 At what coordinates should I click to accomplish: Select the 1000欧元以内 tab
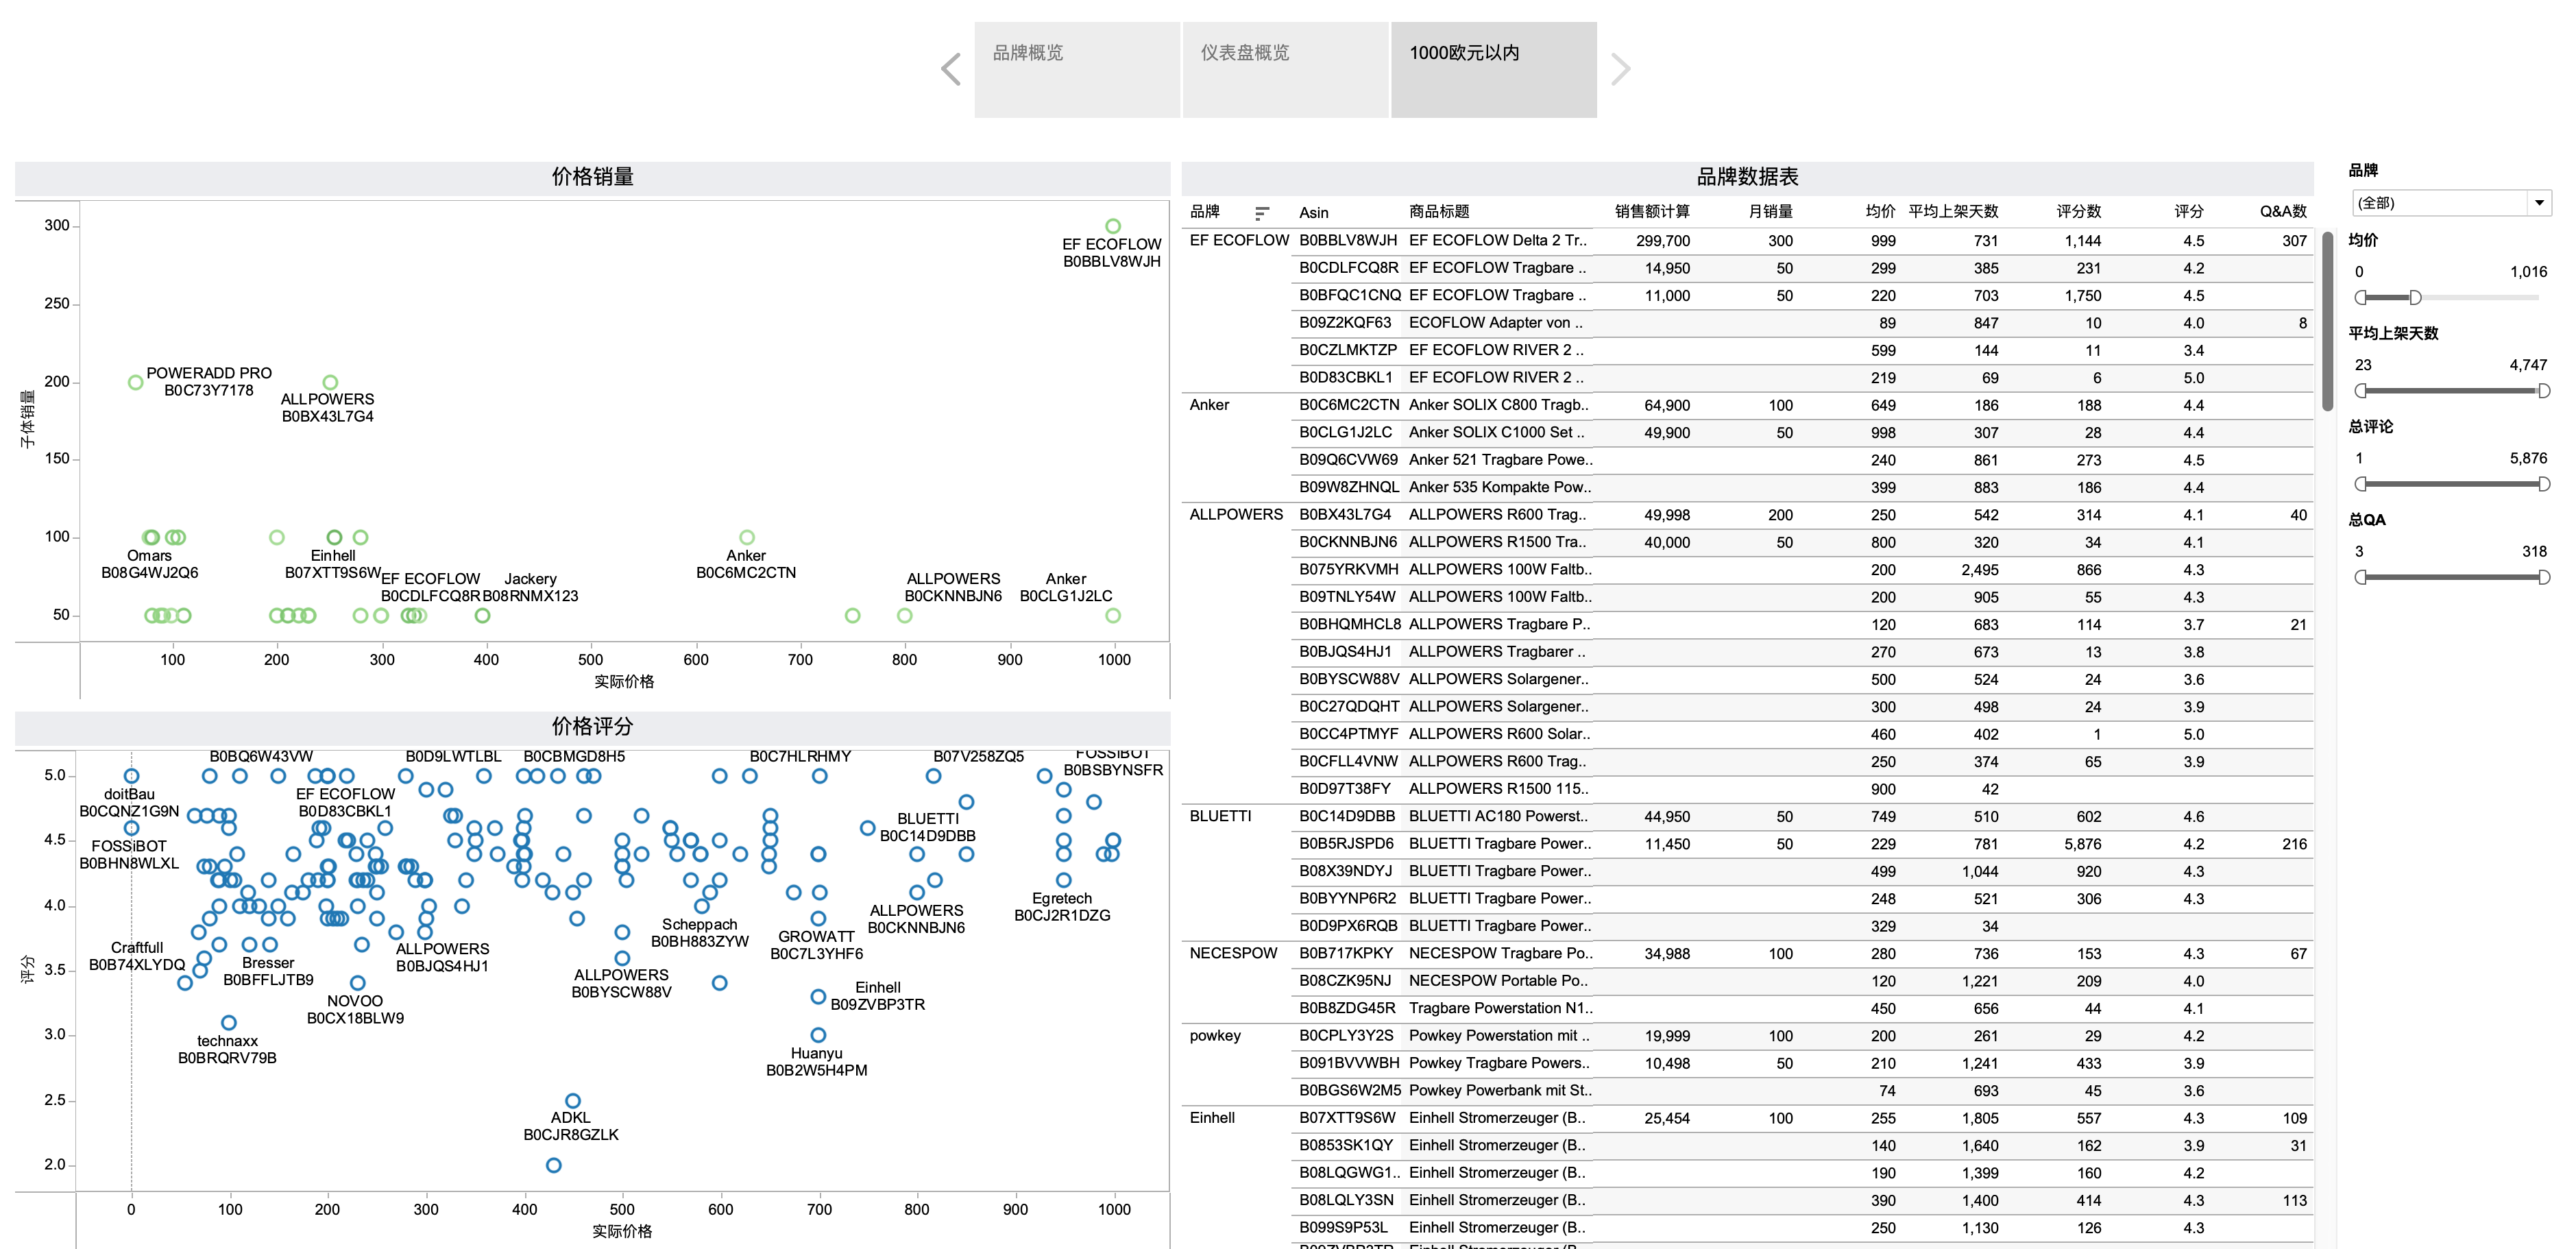tap(1494, 69)
